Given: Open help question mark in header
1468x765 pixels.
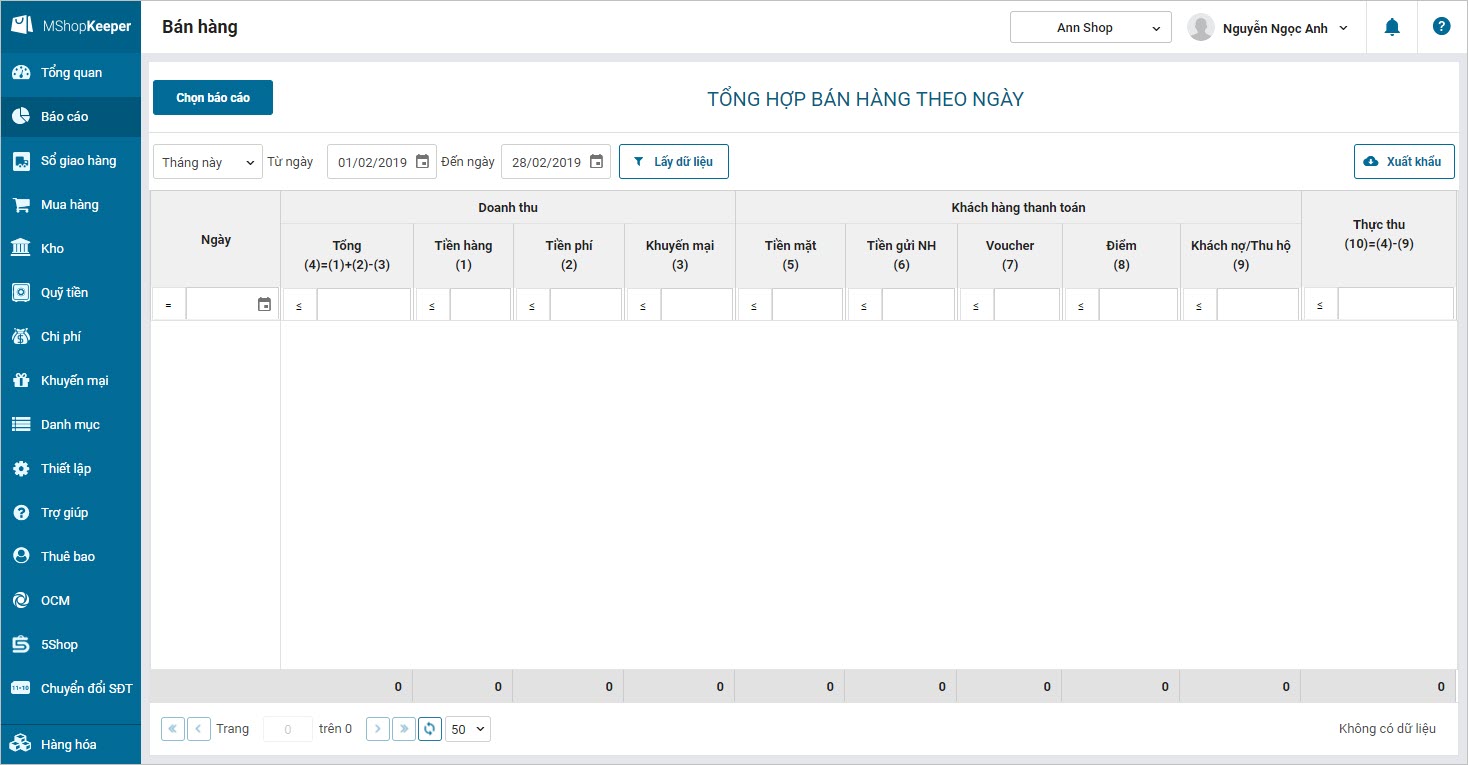Looking at the screenshot, I should (x=1441, y=27).
